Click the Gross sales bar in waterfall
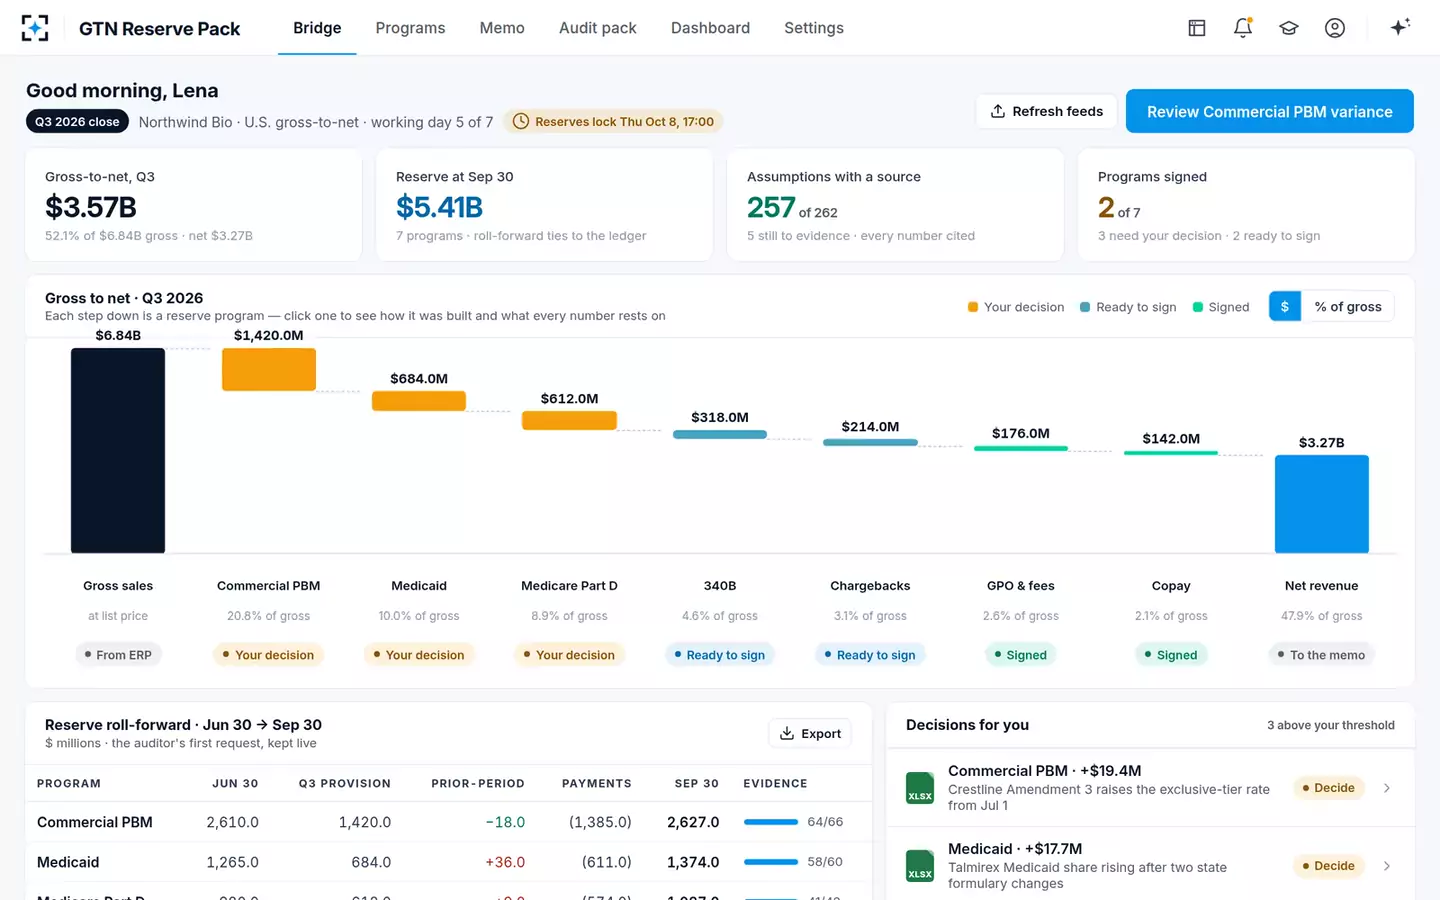 (x=118, y=450)
